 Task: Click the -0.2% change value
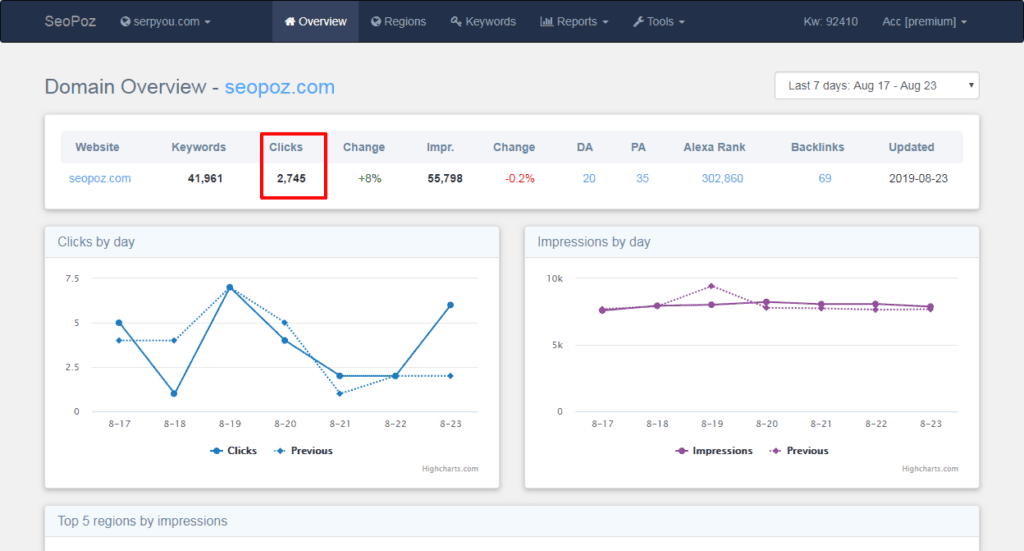(520, 178)
